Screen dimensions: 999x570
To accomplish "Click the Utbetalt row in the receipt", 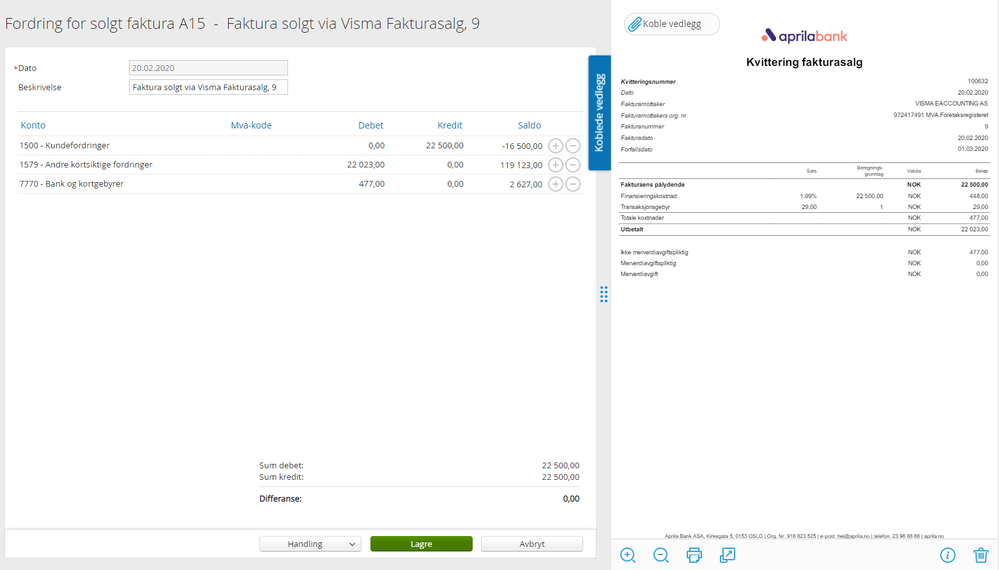I will click(804, 229).
